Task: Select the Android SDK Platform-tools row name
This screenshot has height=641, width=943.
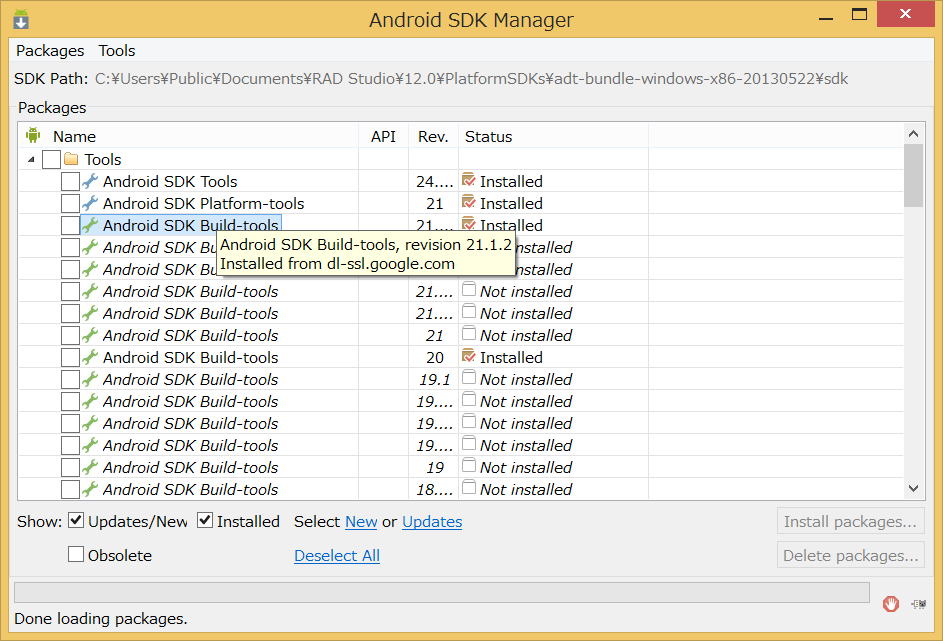Action: (x=203, y=203)
